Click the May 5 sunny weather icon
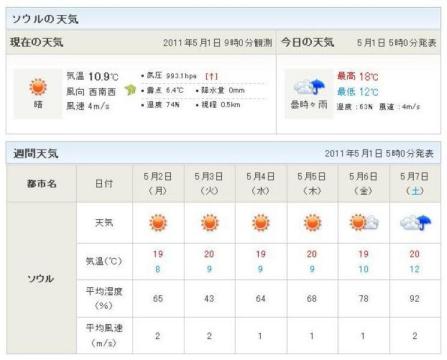The height and width of the screenshot is (360, 447). point(312,223)
